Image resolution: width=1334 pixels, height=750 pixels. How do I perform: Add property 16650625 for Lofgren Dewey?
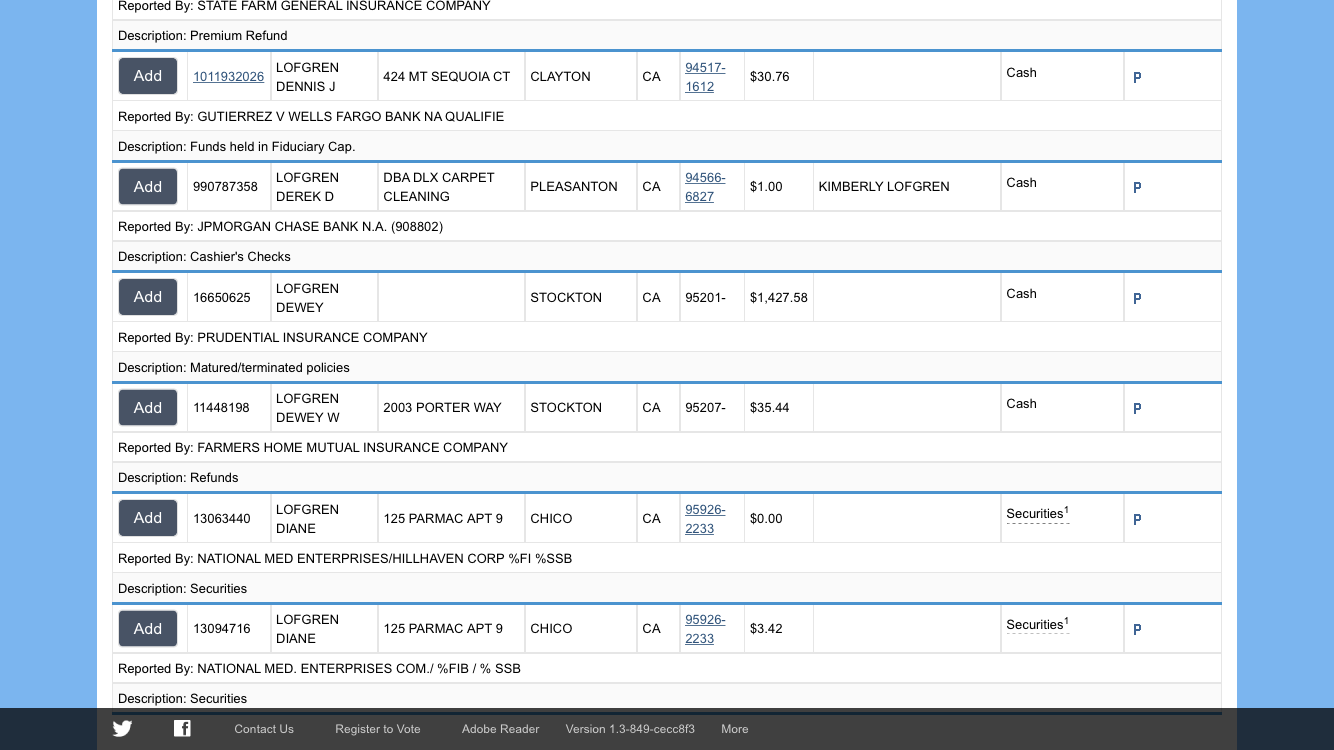click(148, 297)
